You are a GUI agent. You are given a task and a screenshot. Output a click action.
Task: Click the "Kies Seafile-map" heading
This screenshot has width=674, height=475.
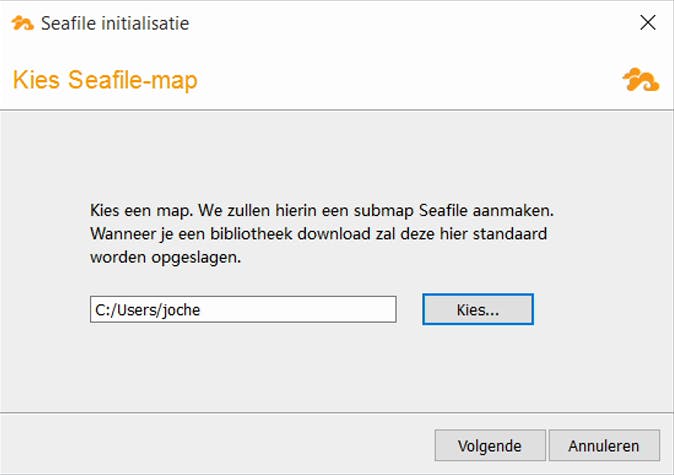click(x=105, y=80)
